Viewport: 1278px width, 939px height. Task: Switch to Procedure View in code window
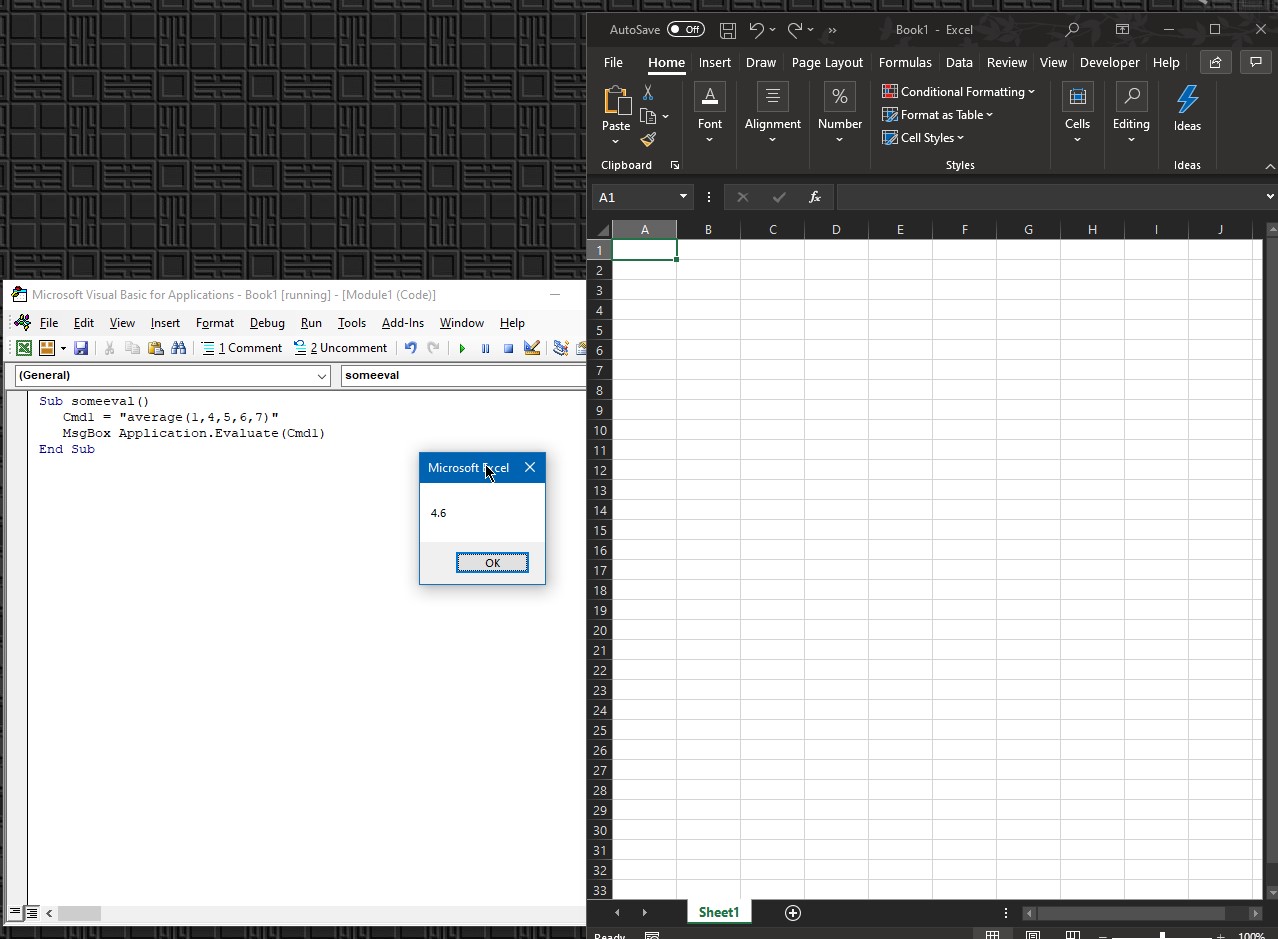(x=15, y=913)
